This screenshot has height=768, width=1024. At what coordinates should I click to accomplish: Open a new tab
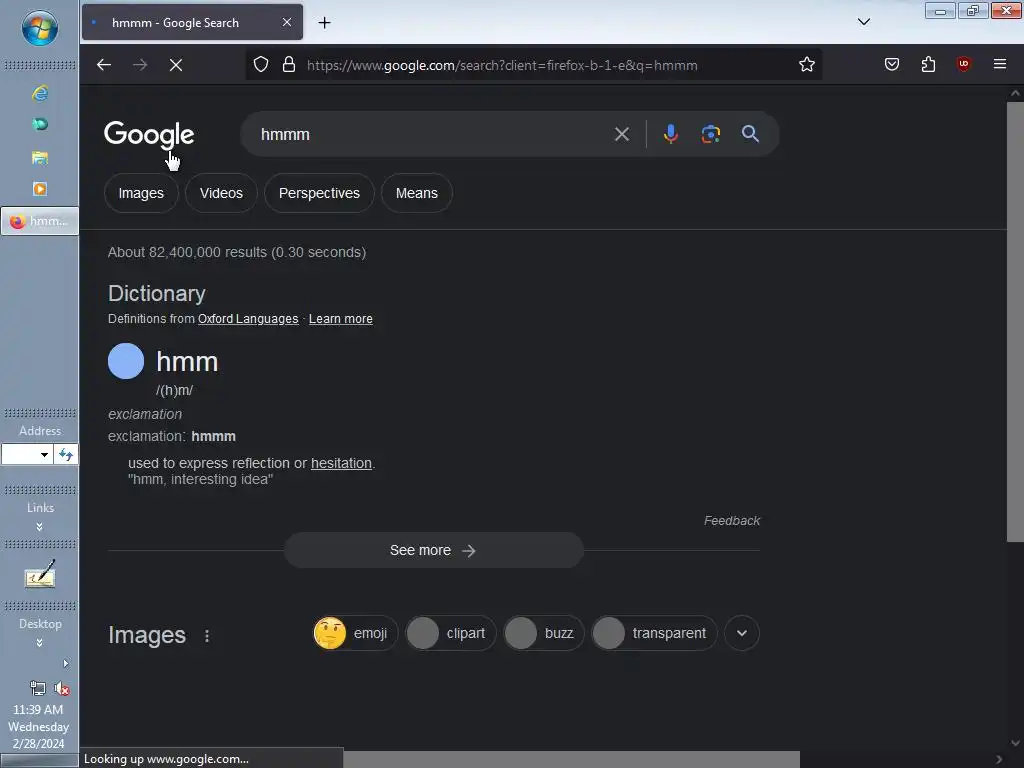(x=325, y=23)
